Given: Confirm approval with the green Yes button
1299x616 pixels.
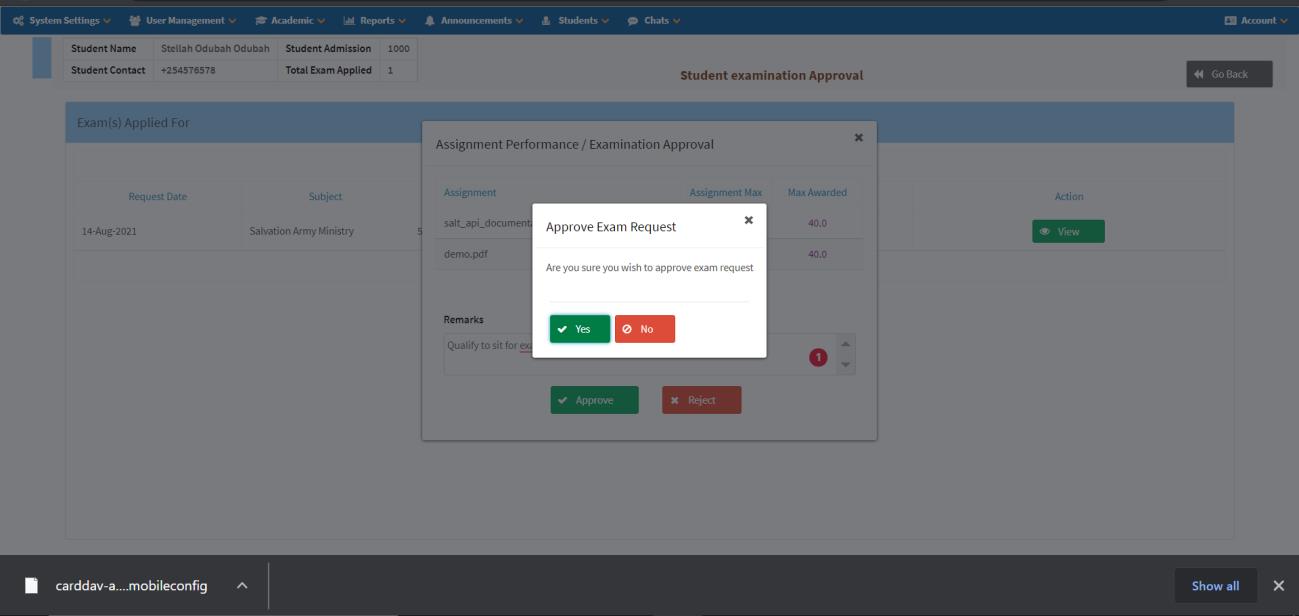Looking at the screenshot, I should [x=579, y=329].
